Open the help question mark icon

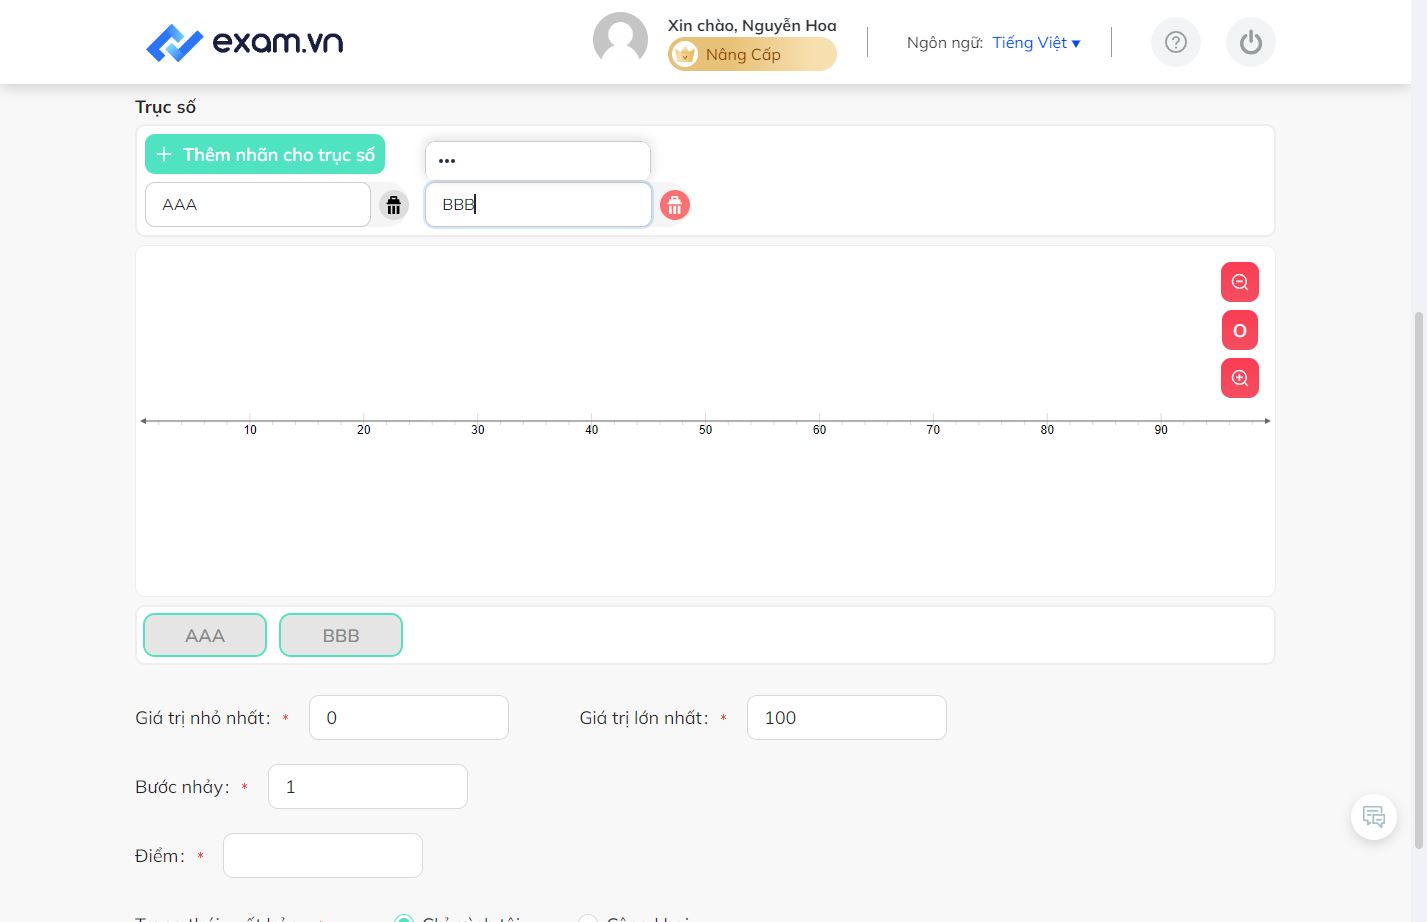pyautogui.click(x=1176, y=42)
